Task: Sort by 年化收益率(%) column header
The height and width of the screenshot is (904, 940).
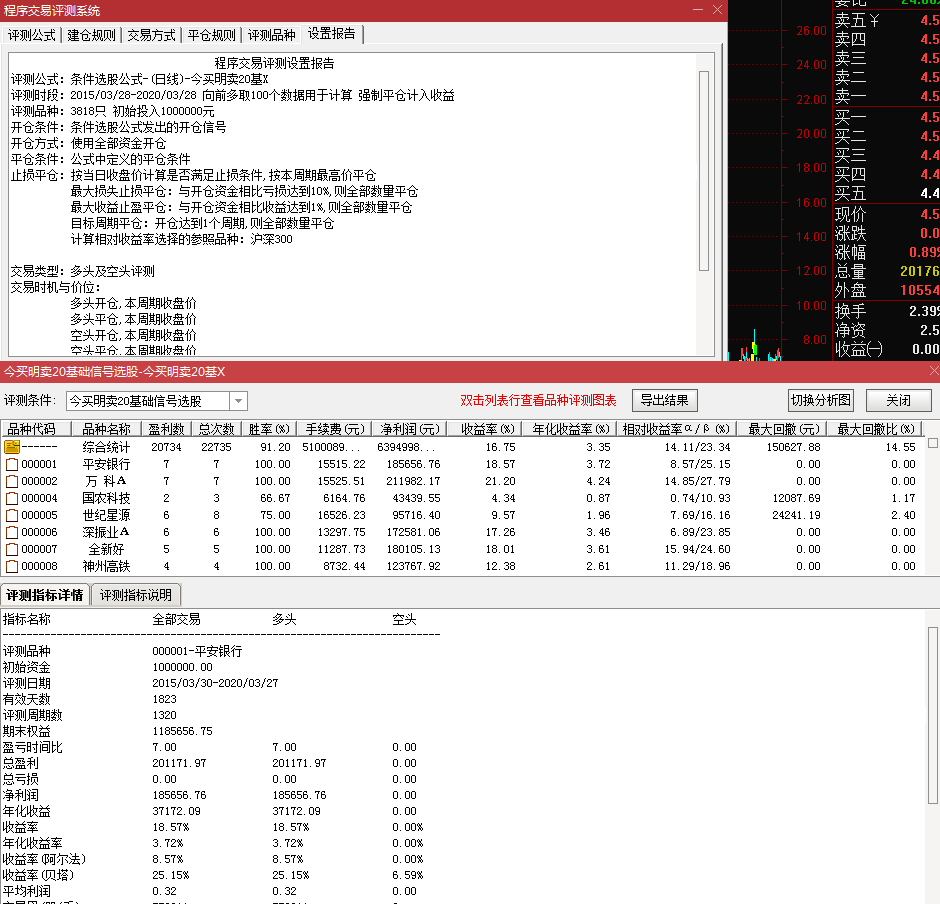Action: pyautogui.click(x=570, y=429)
